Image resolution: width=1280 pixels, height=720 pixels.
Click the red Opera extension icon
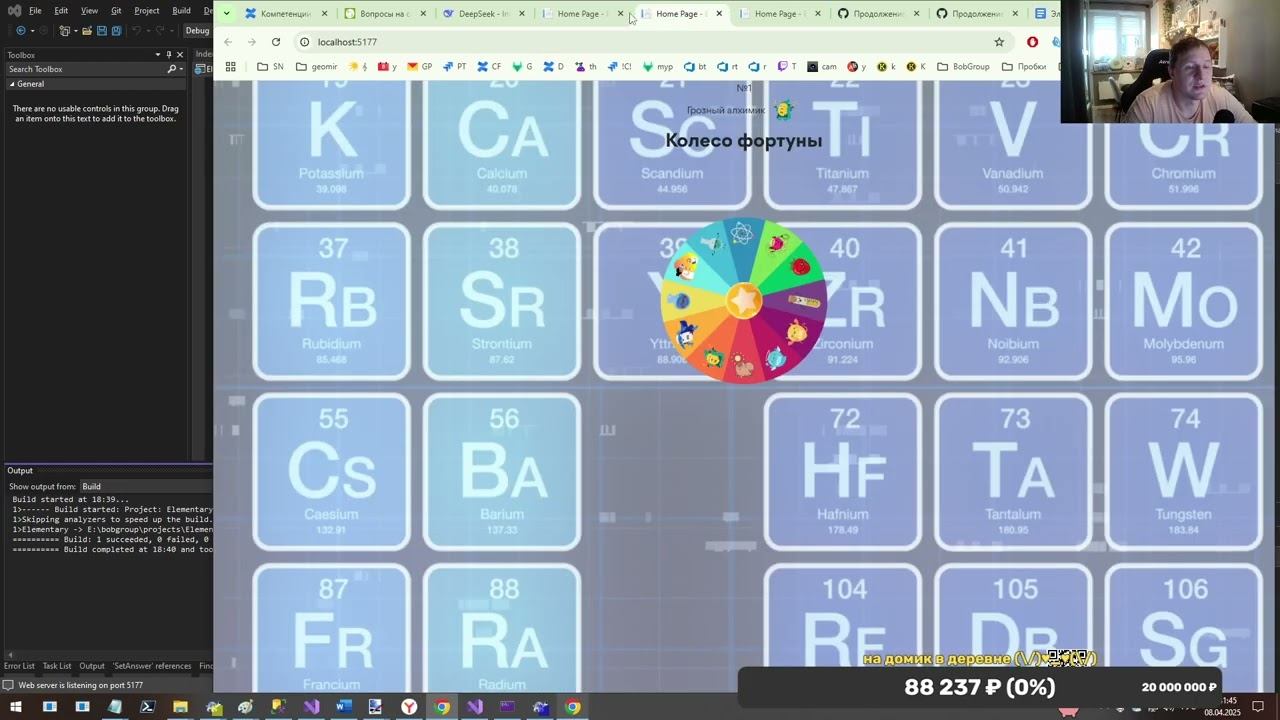coord(1033,42)
